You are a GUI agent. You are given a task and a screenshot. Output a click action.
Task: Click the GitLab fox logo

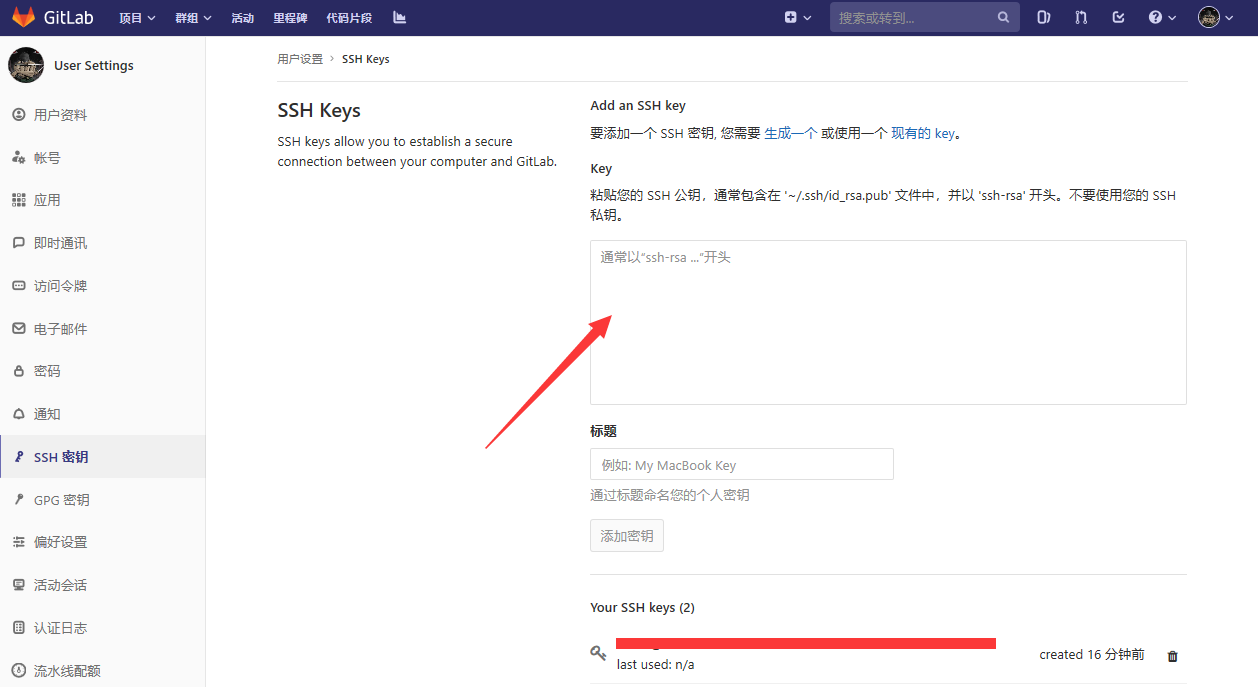point(25,16)
